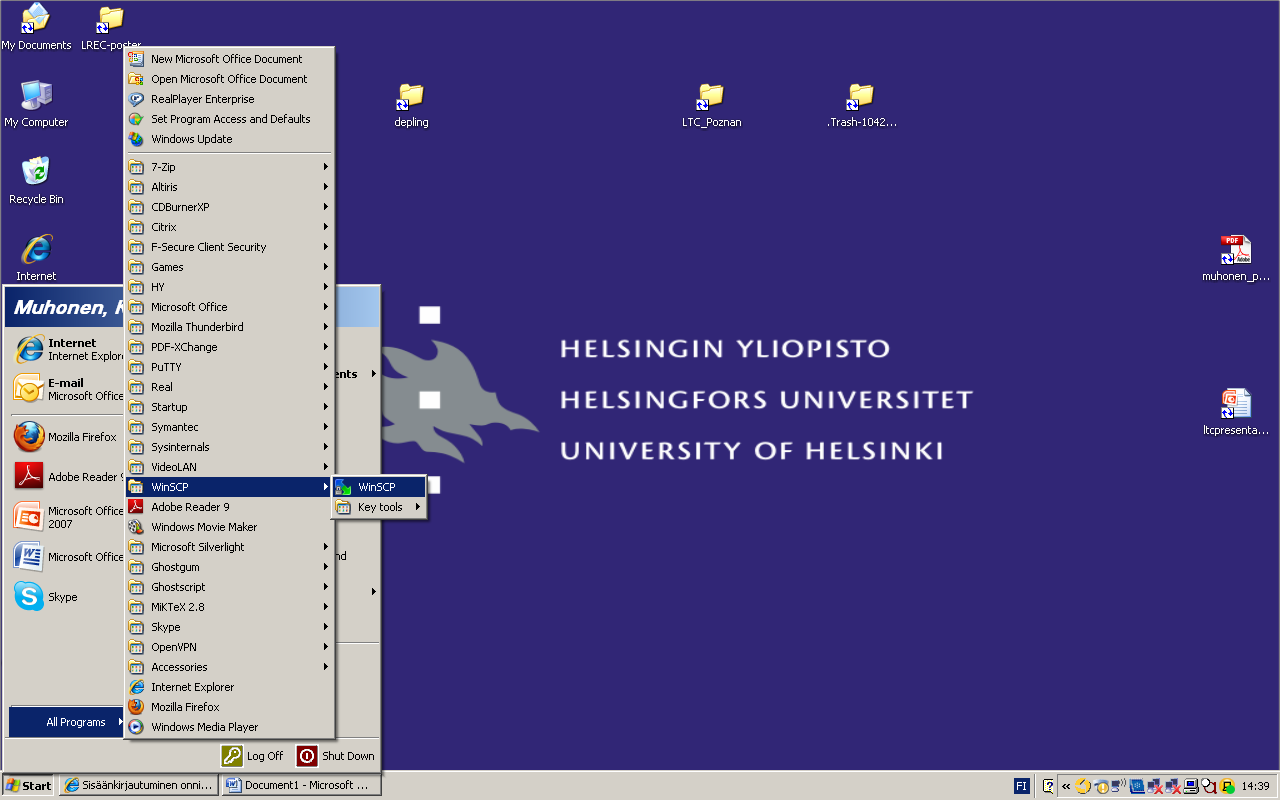Expand the Key tools submenu
This screenshot has width=1280, height=800.
(380, 507)
